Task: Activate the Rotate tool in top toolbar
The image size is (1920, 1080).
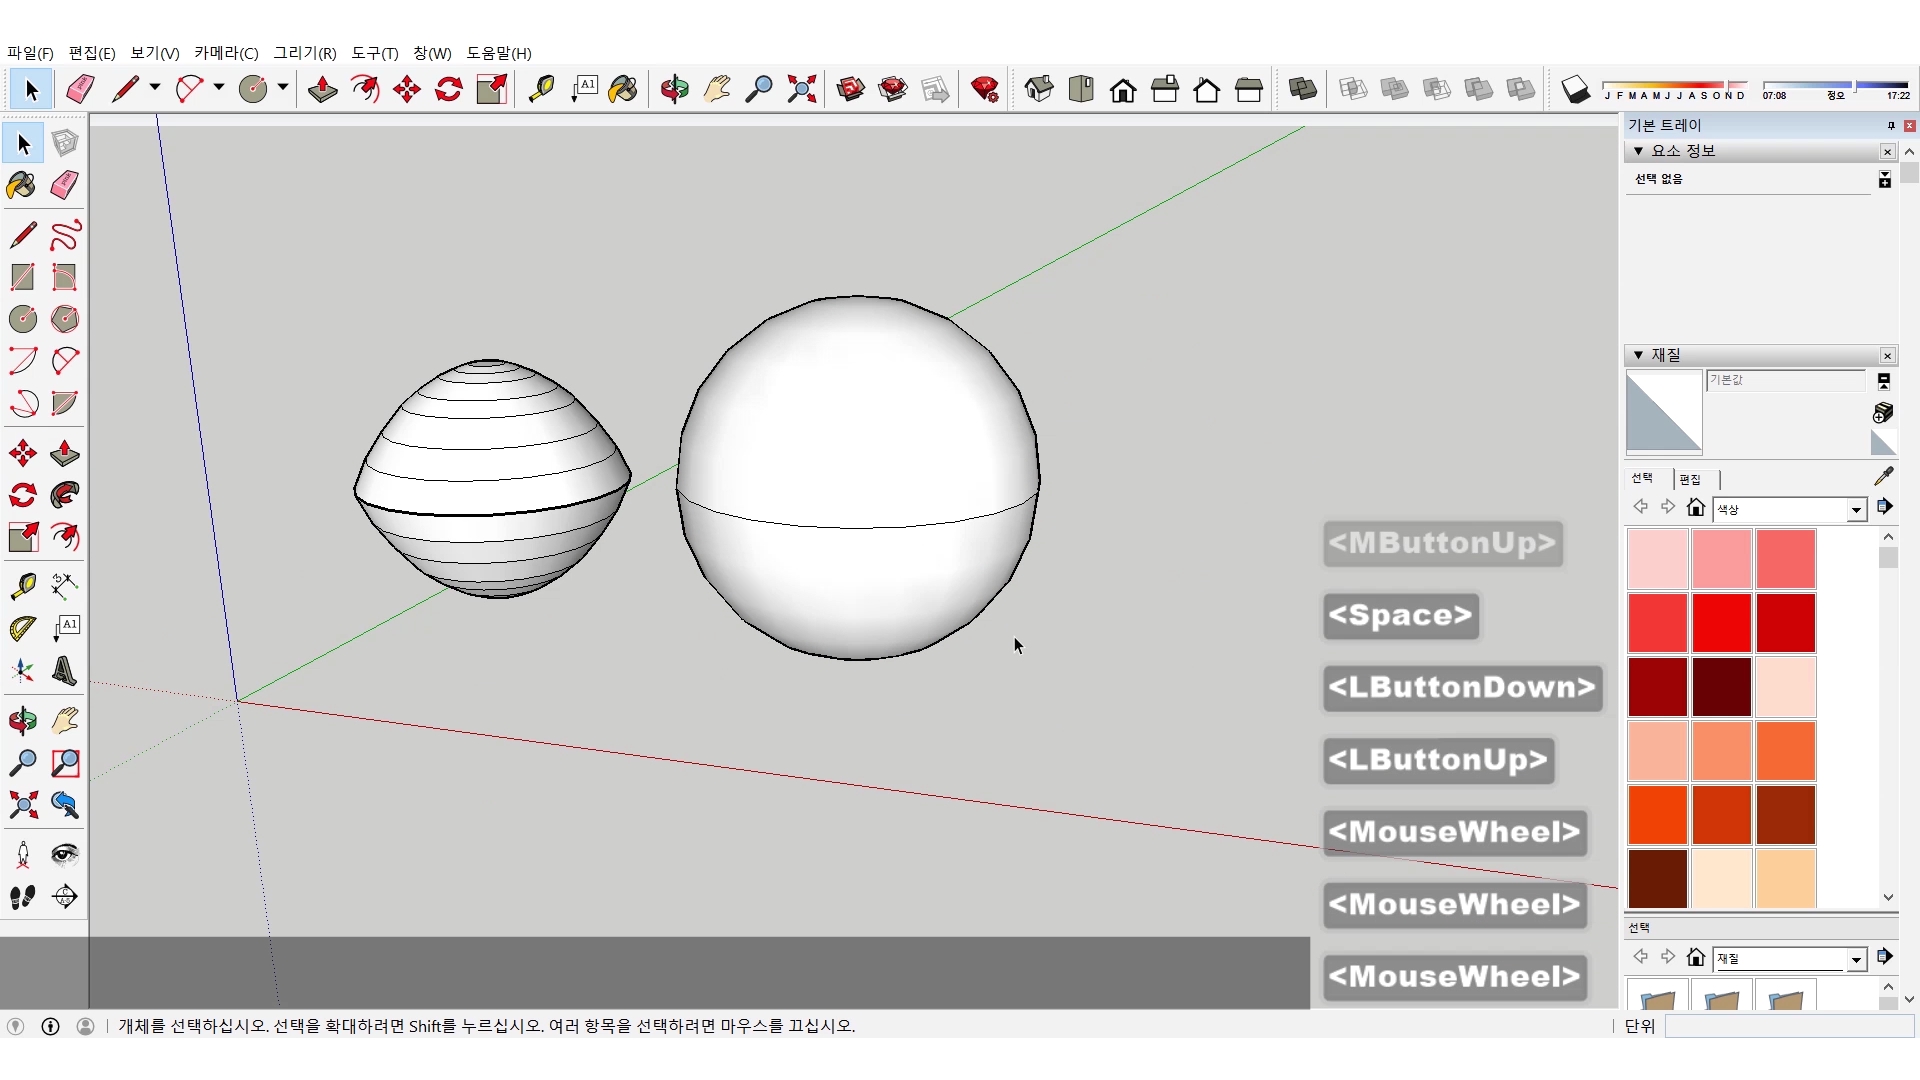Action: tap(449, 90)
